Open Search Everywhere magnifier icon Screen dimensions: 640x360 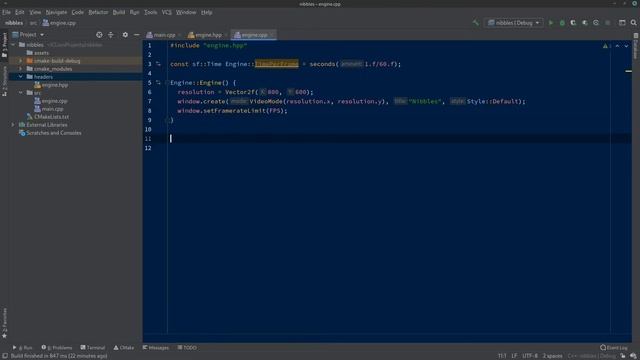point(633,23)
